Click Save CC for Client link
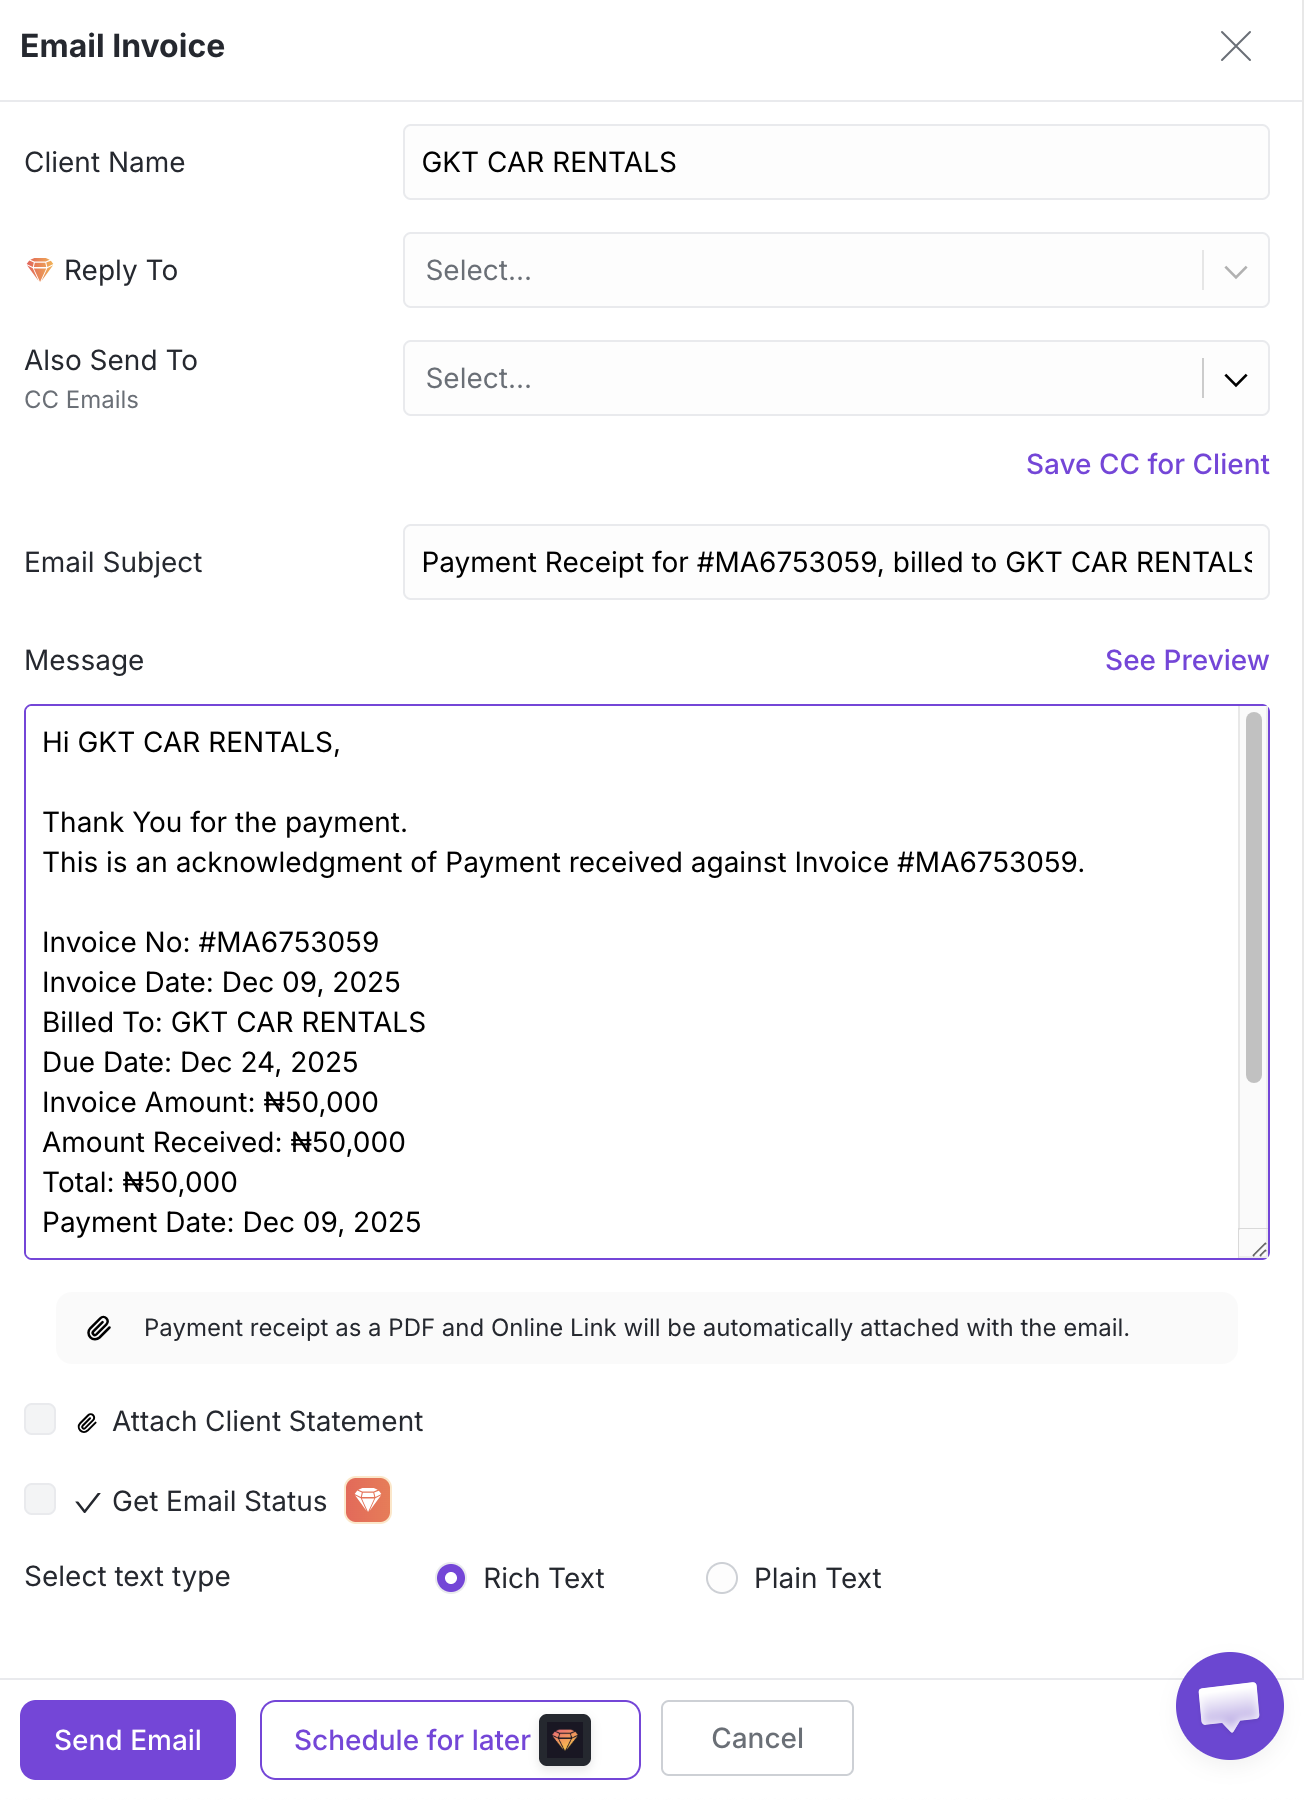Screen dimensions: 1304x1800 1147,464
